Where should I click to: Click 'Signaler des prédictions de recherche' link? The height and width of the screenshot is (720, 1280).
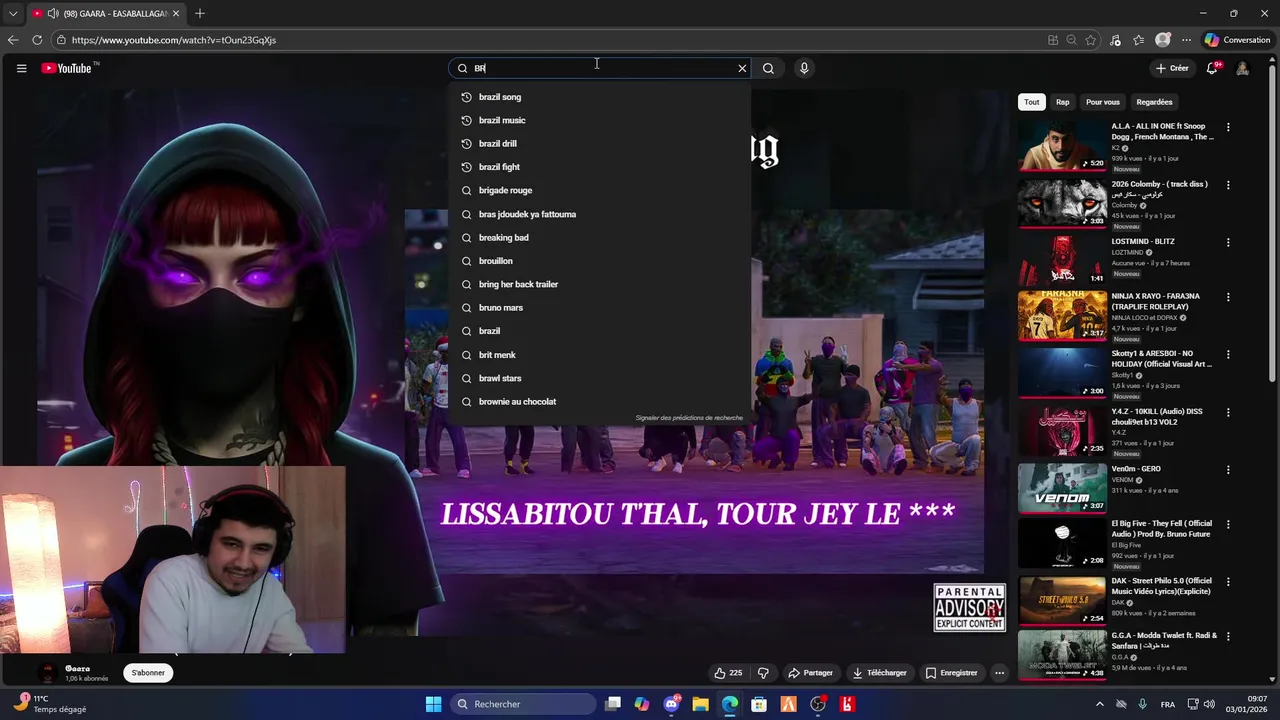[x=689, y=418]
